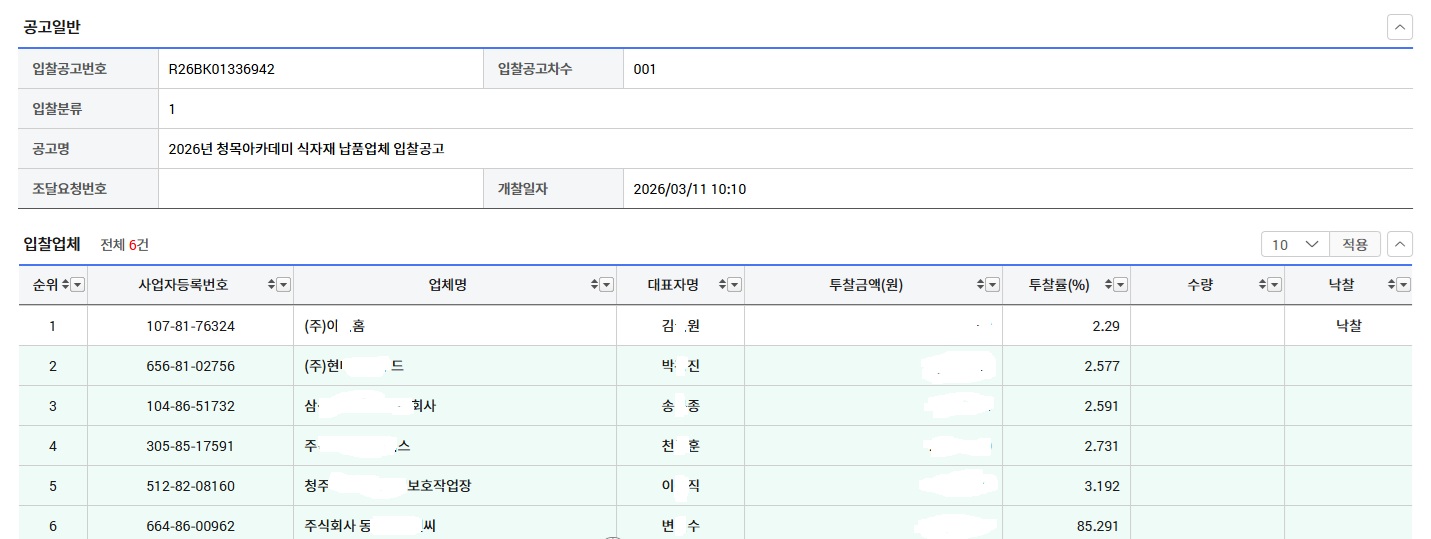
Task: Sort by 수량 column
Action: pos(1262,285)
